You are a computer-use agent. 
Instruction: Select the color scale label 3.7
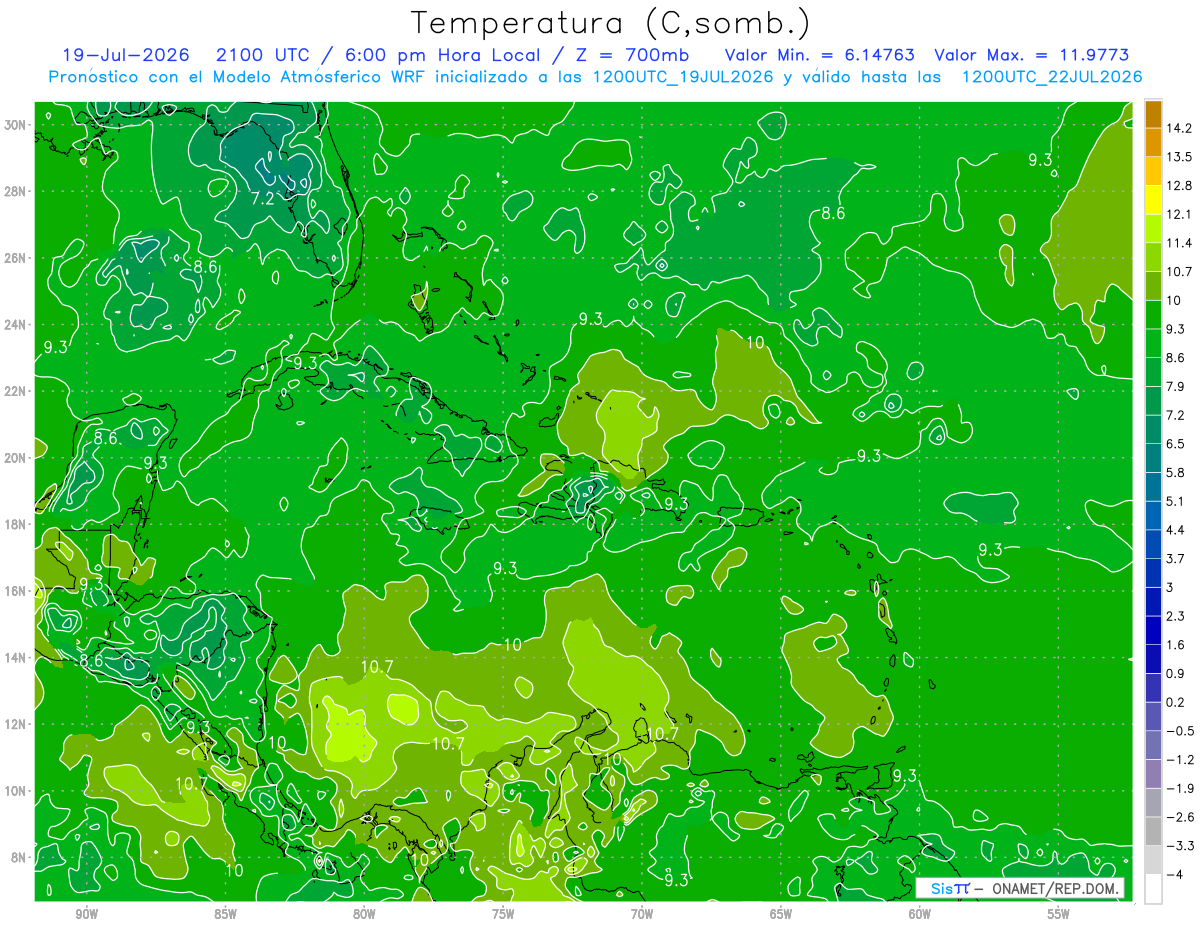pos(1176,558)
